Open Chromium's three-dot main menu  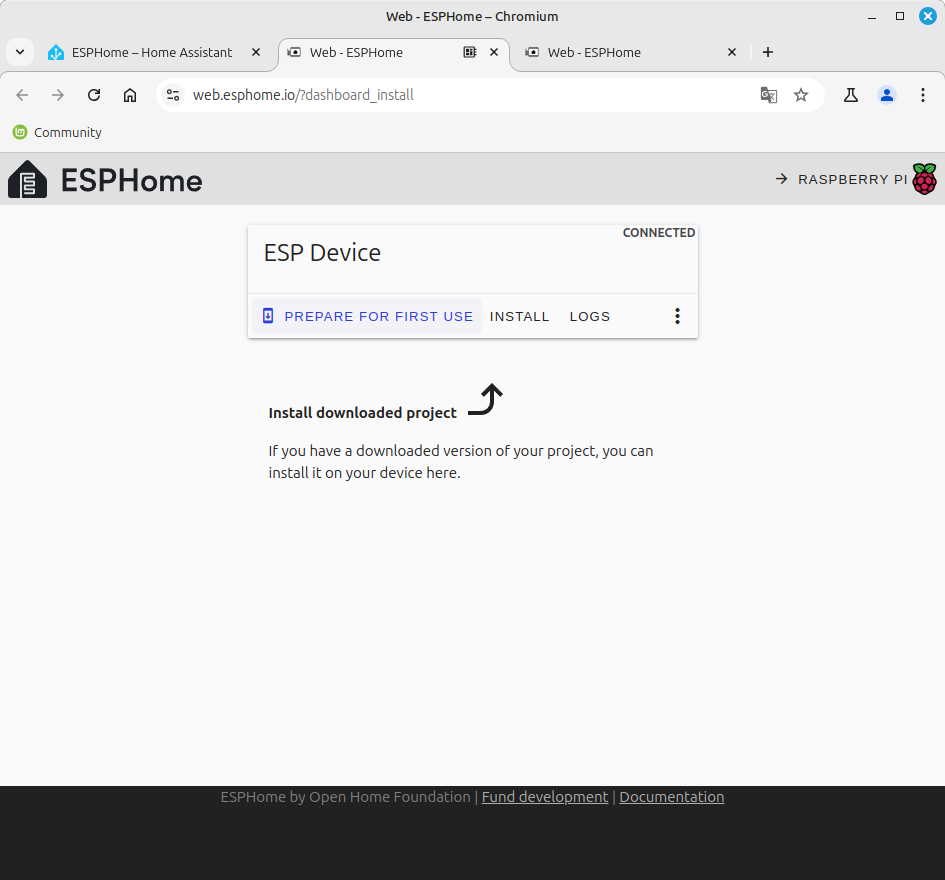tap(923, 95)
